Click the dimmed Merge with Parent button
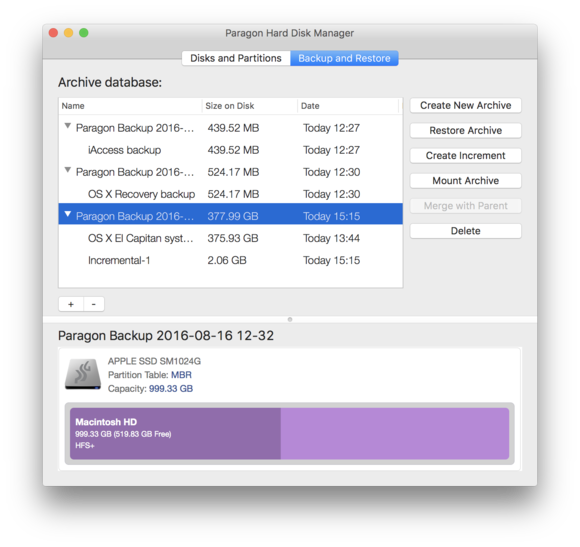 466,206
